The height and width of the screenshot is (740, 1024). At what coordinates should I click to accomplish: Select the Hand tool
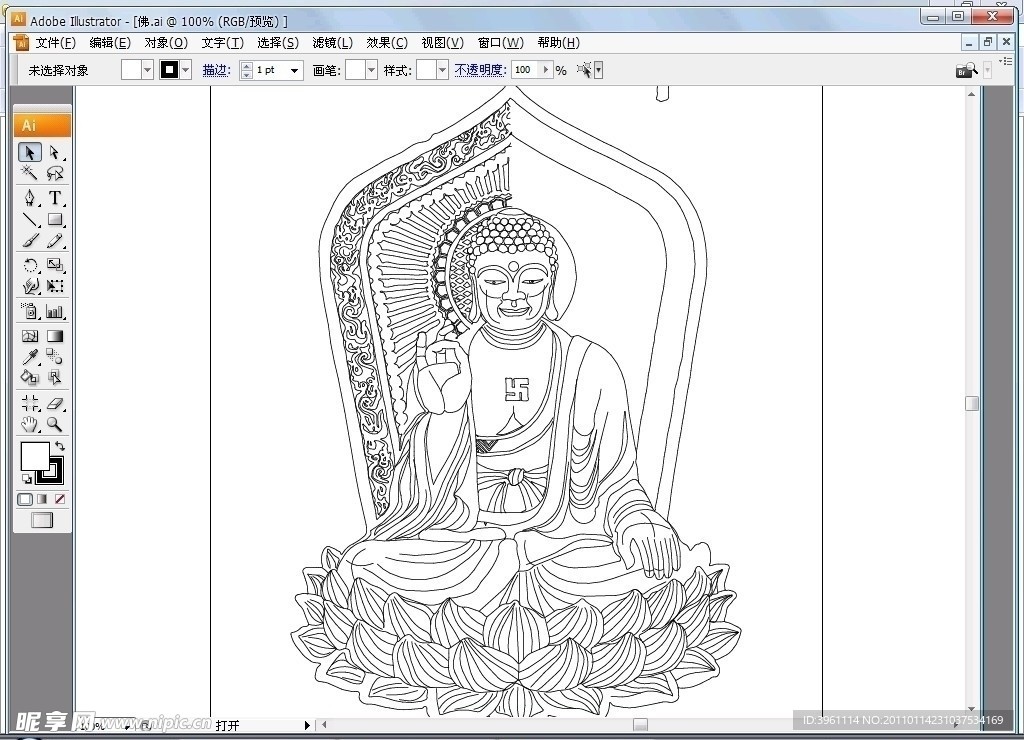30,425
